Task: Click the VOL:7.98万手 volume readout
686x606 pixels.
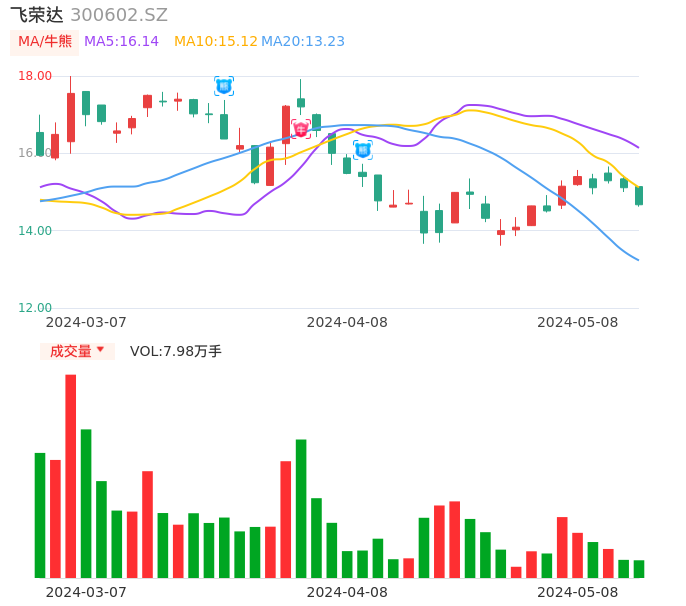Action: (176, 351)
